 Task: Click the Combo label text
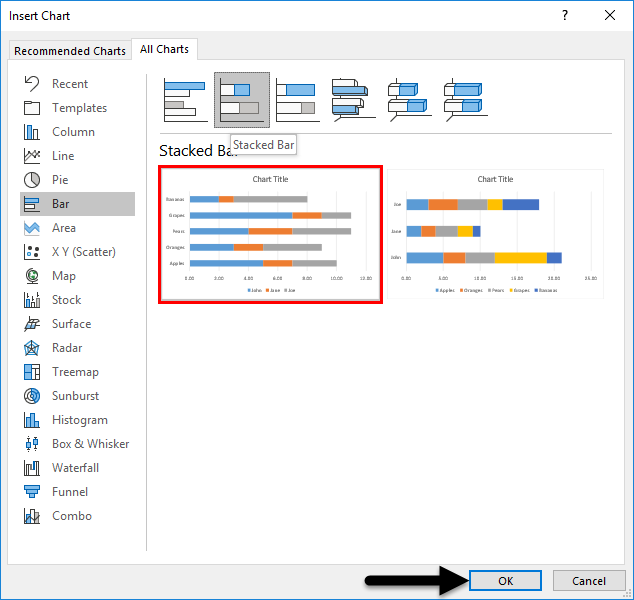(x=72, y=516)
